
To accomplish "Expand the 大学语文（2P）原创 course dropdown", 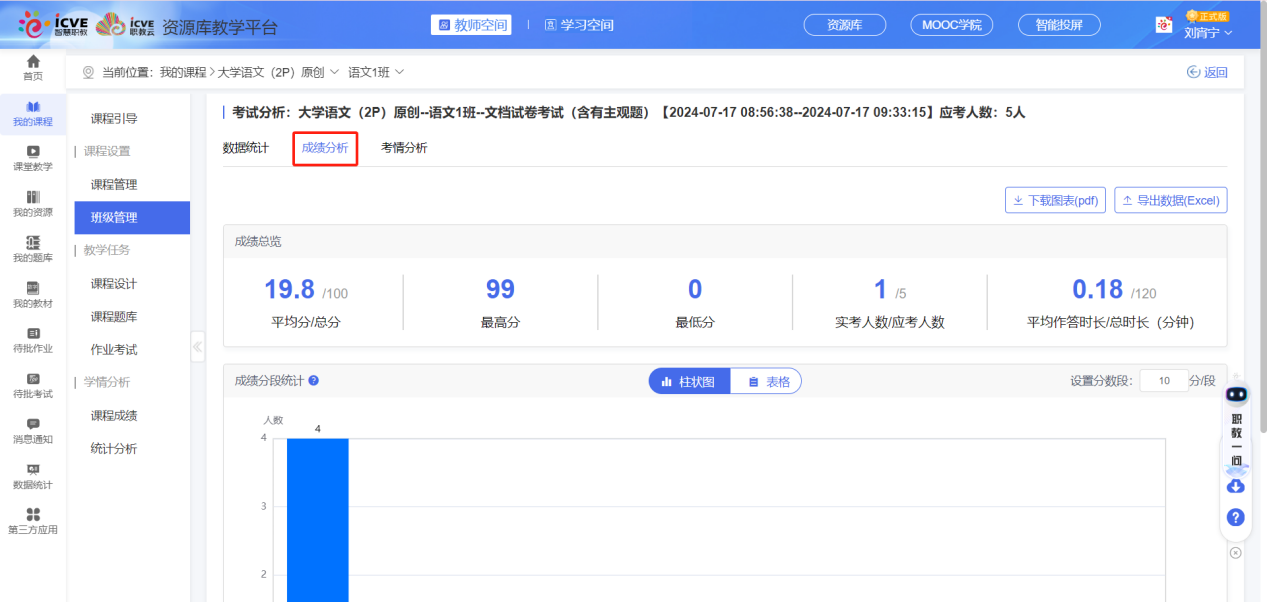I will point(335,72).
